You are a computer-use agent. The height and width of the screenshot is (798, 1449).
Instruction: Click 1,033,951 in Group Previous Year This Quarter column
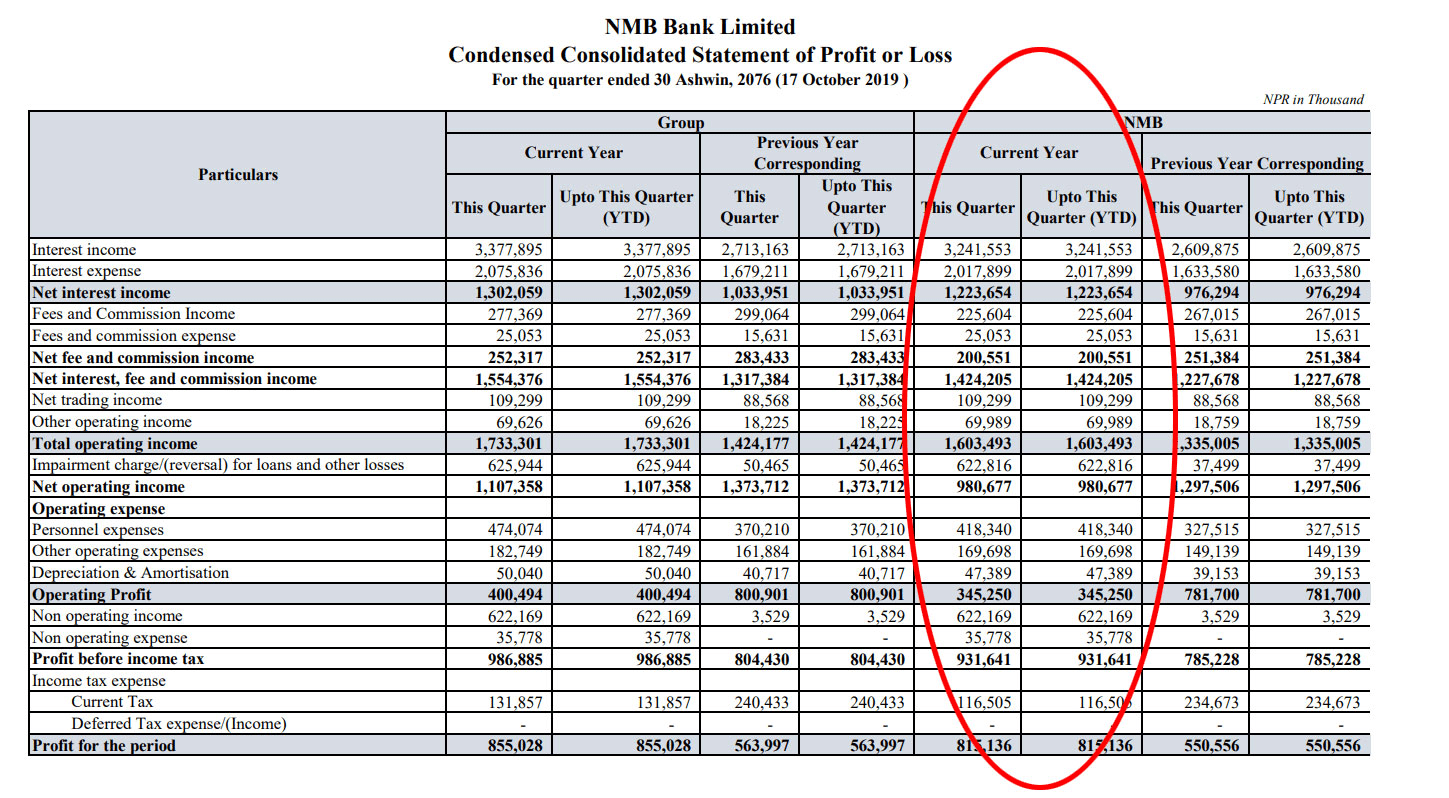(754, 293)
